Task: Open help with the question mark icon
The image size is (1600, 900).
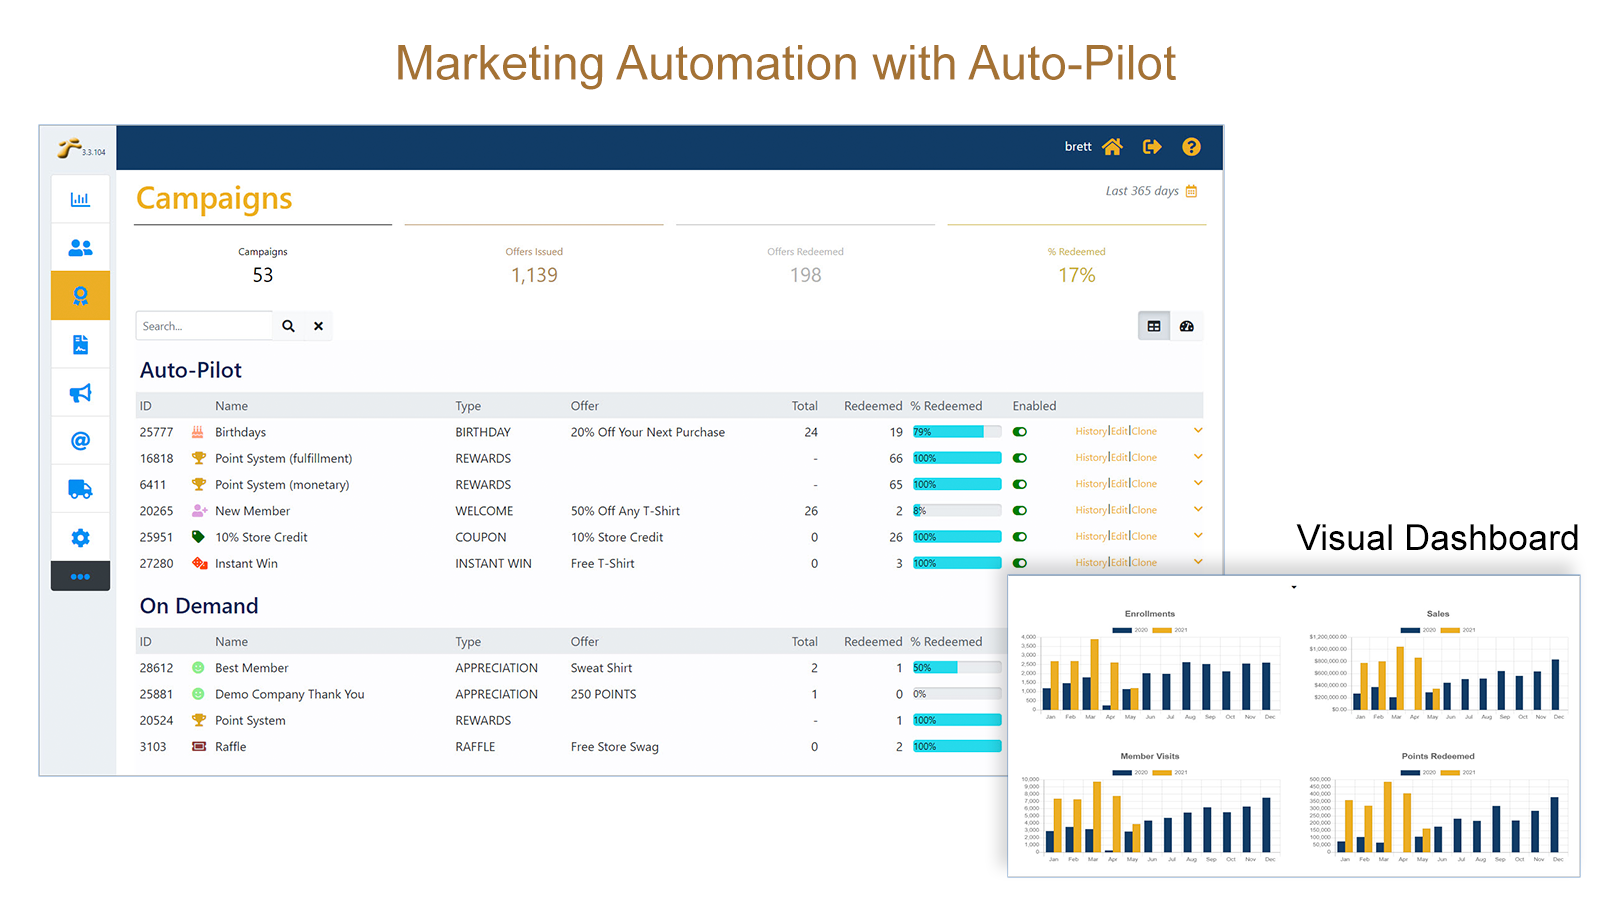Action: pyautogui.click(x=1191, y=147)
